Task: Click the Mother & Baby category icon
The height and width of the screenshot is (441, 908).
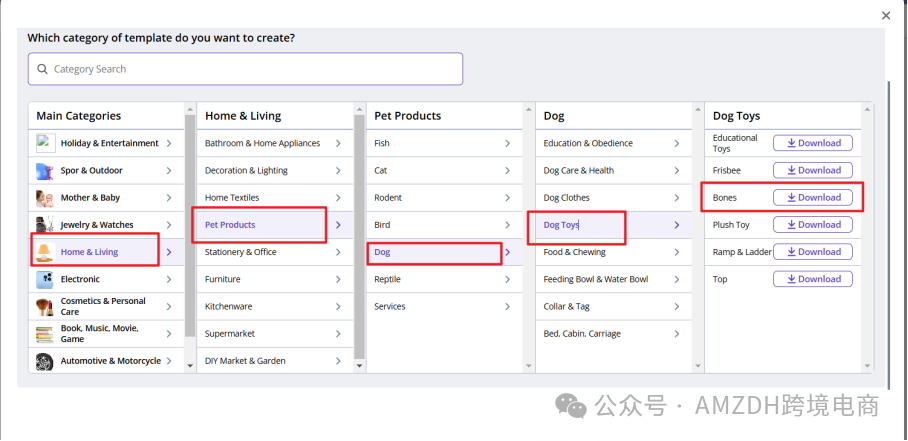Action: (45, 198)
